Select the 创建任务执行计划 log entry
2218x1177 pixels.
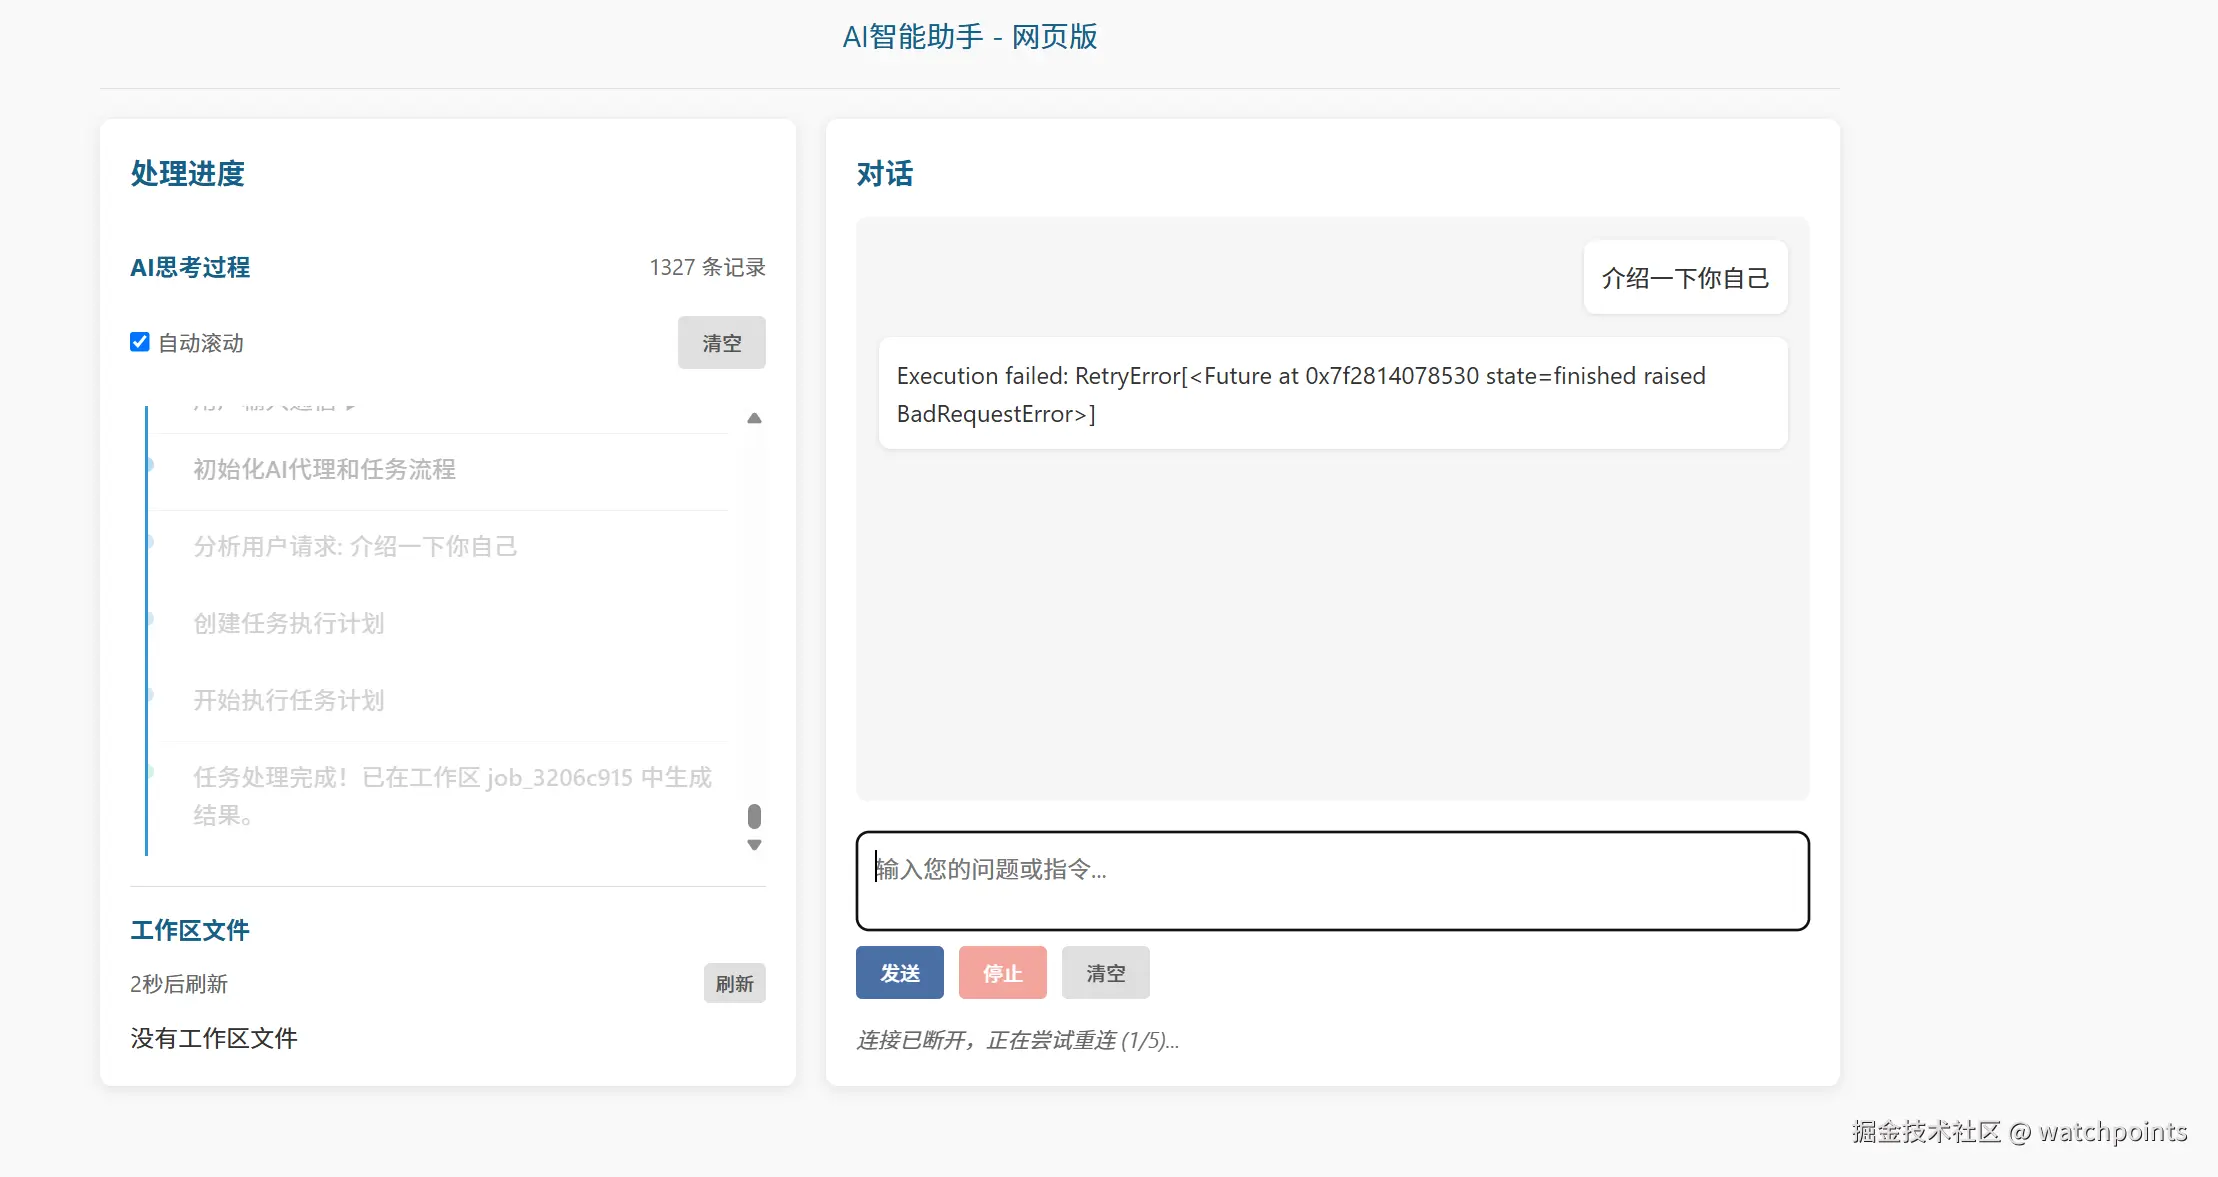(288, 624)
